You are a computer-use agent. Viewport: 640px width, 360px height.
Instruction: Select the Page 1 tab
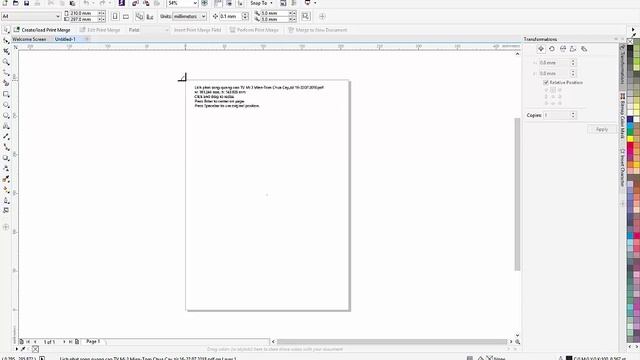tap(93, 341)
